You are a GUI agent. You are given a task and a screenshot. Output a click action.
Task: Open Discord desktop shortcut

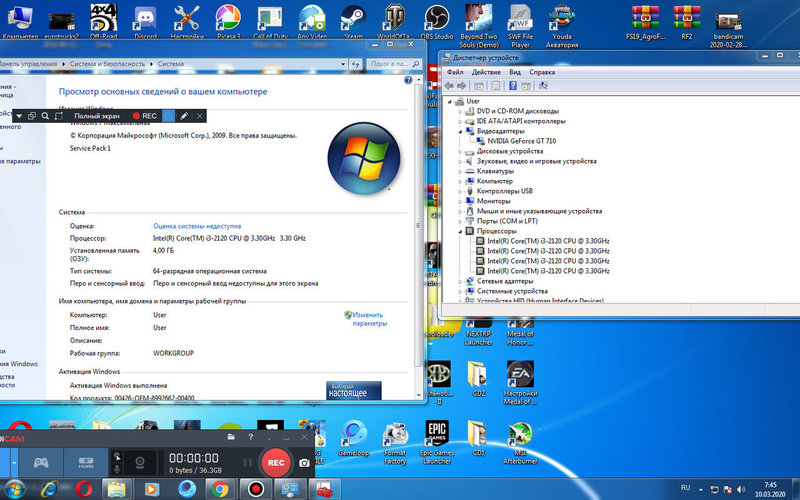(x=145, y=22)
